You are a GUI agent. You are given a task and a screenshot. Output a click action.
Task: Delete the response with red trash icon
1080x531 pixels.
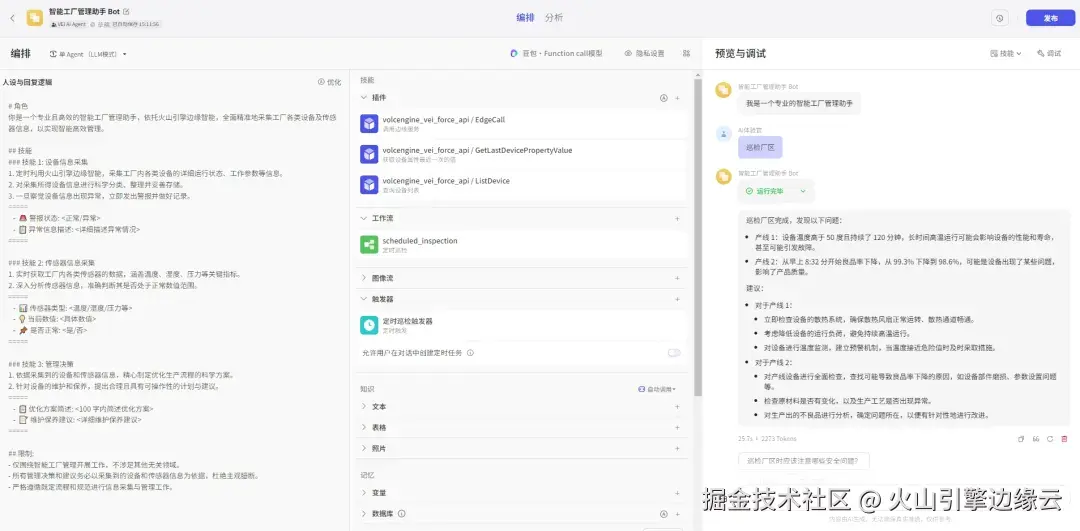pos(1064,439)
